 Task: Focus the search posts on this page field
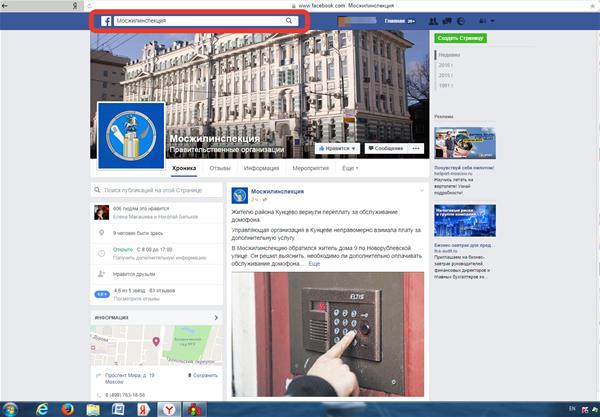pos(157,190)
